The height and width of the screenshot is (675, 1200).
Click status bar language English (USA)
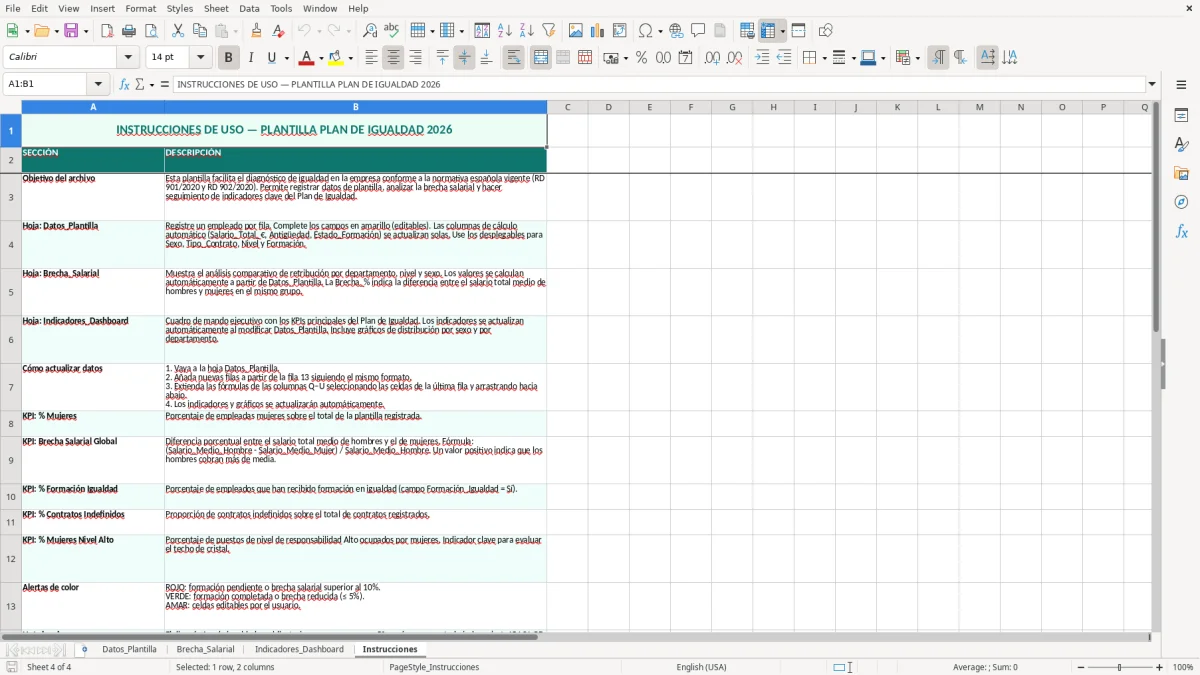(701, 667)
